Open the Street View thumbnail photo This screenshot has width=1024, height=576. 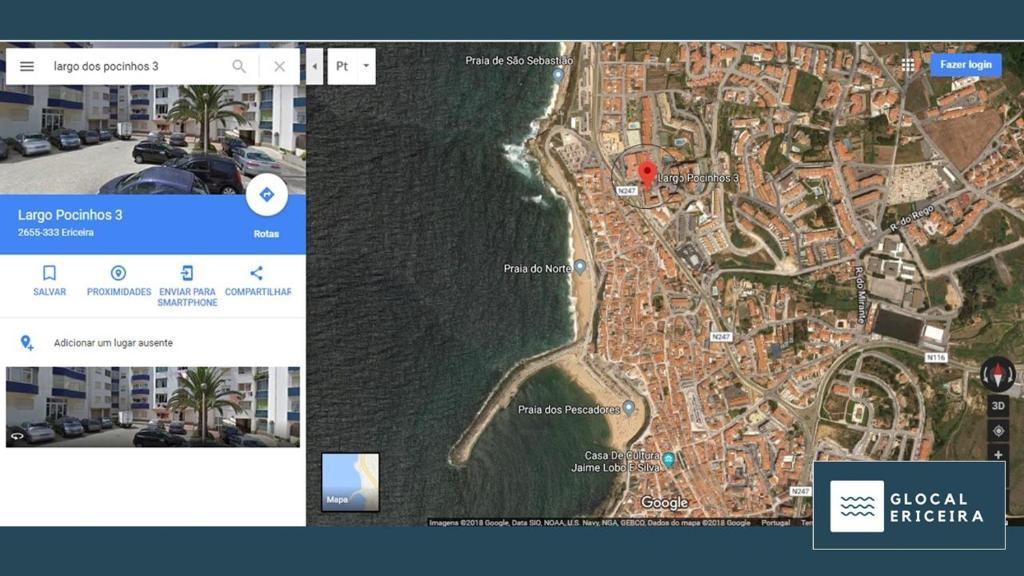point(153,407)
